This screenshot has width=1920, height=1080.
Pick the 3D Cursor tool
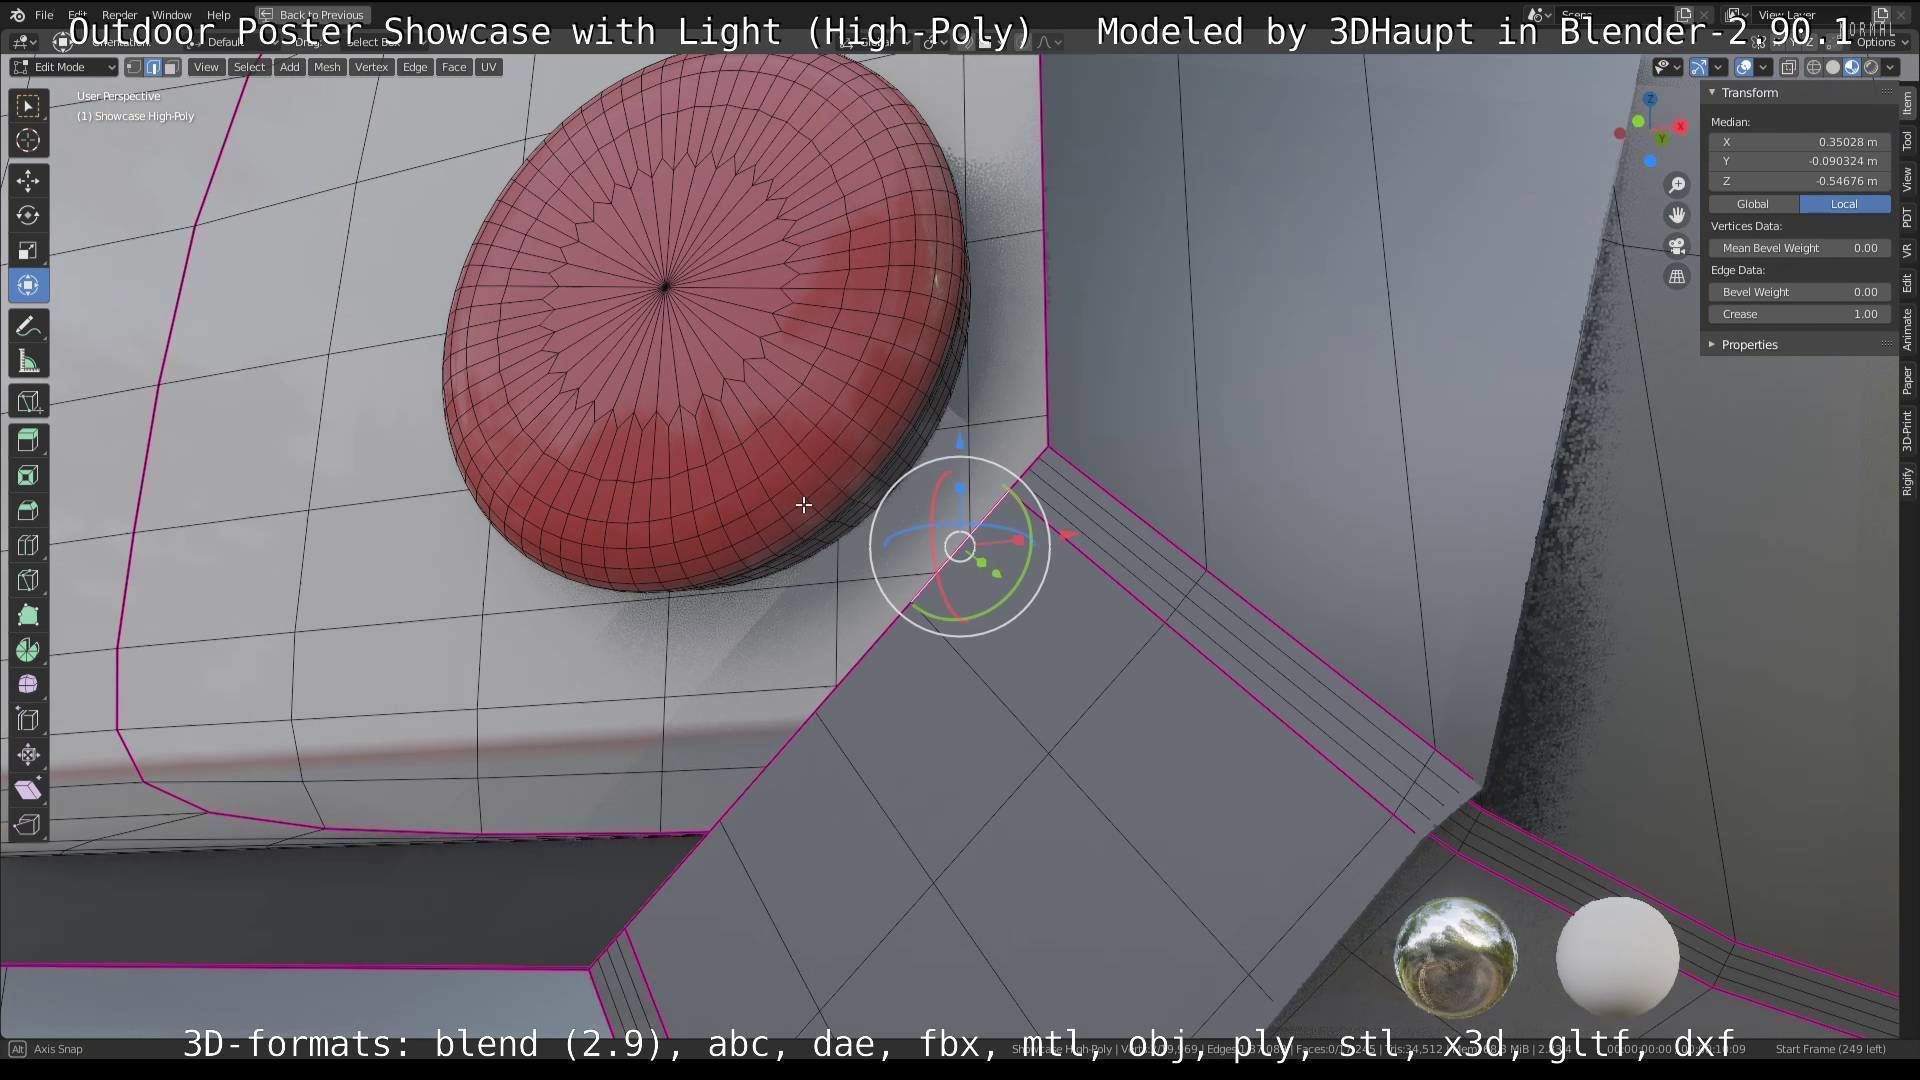click(x=28, y=141)
